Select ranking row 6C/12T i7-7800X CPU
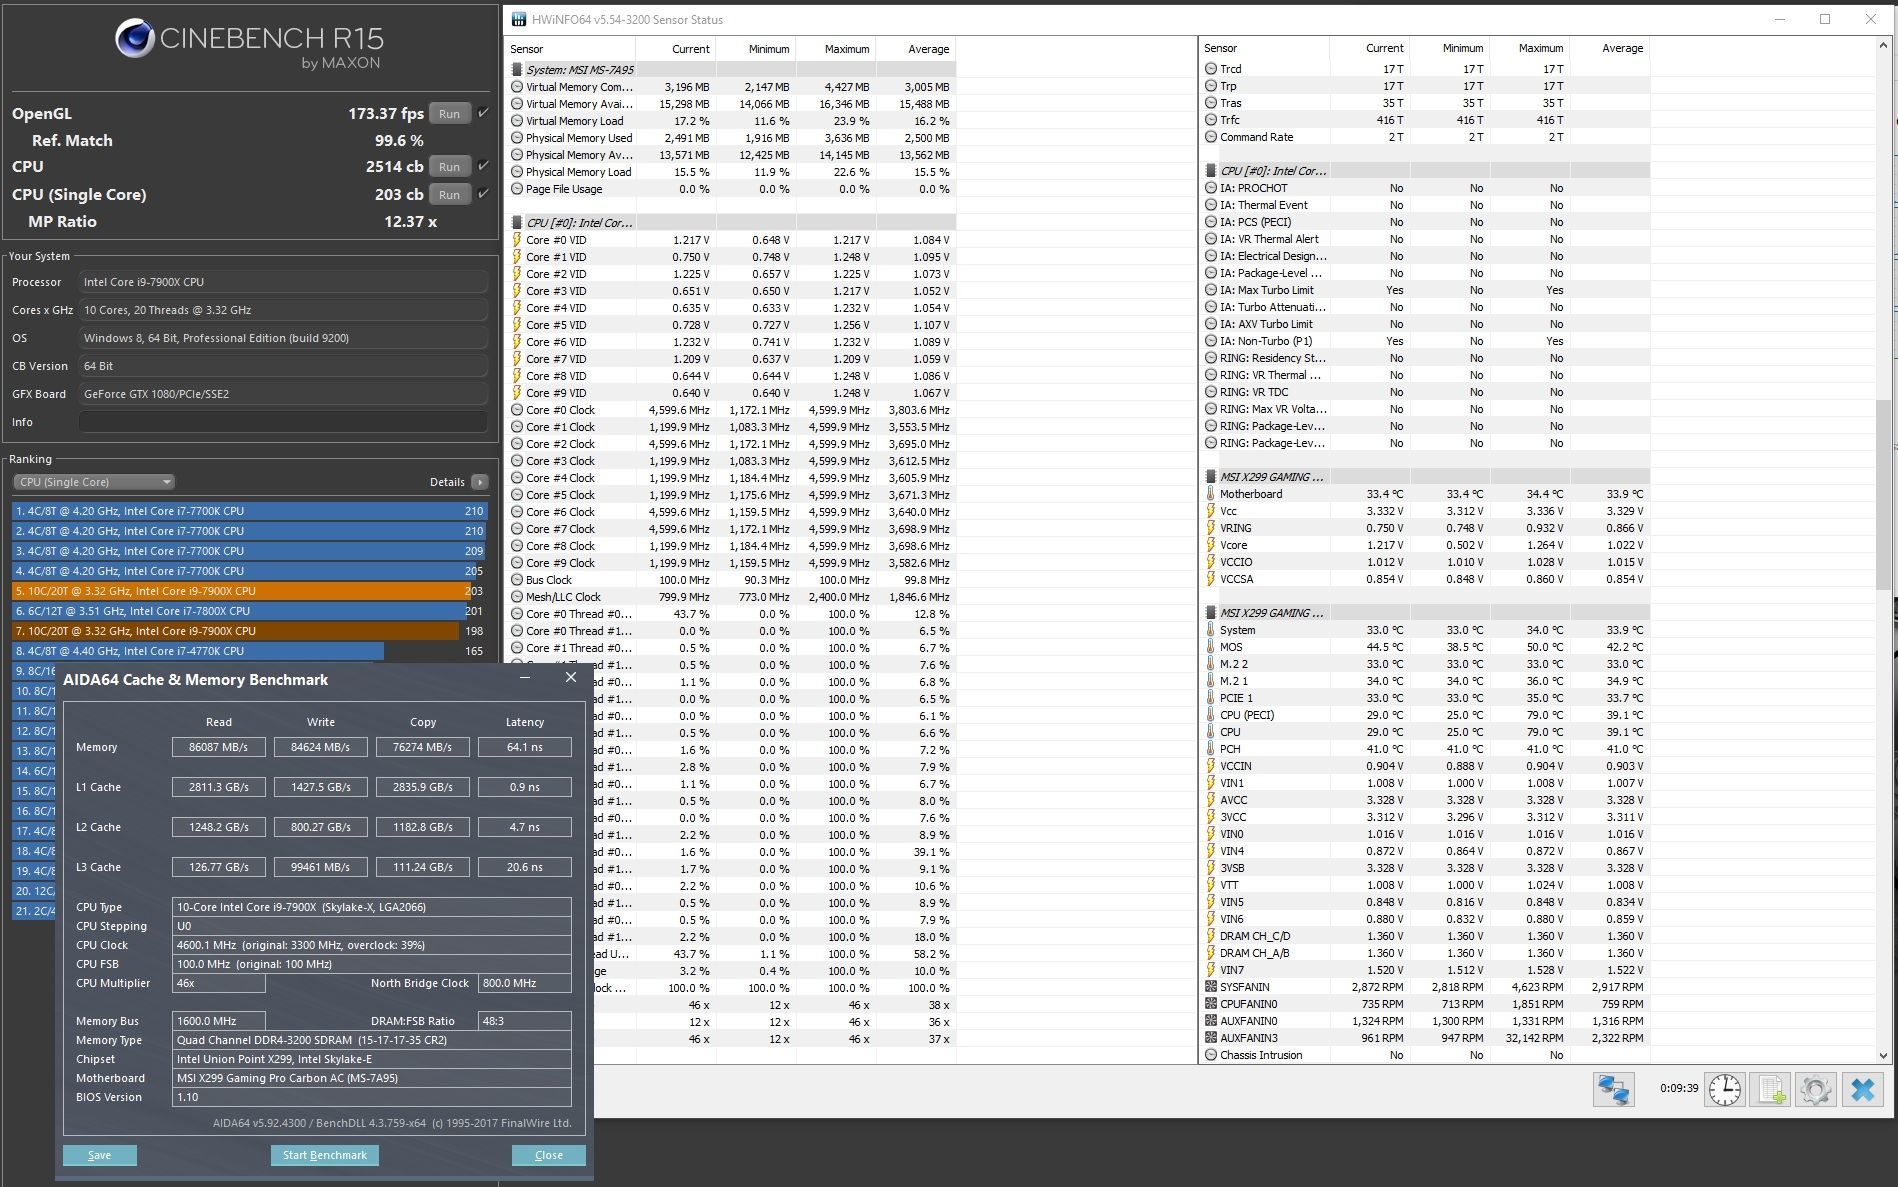 tap(249, 611)
